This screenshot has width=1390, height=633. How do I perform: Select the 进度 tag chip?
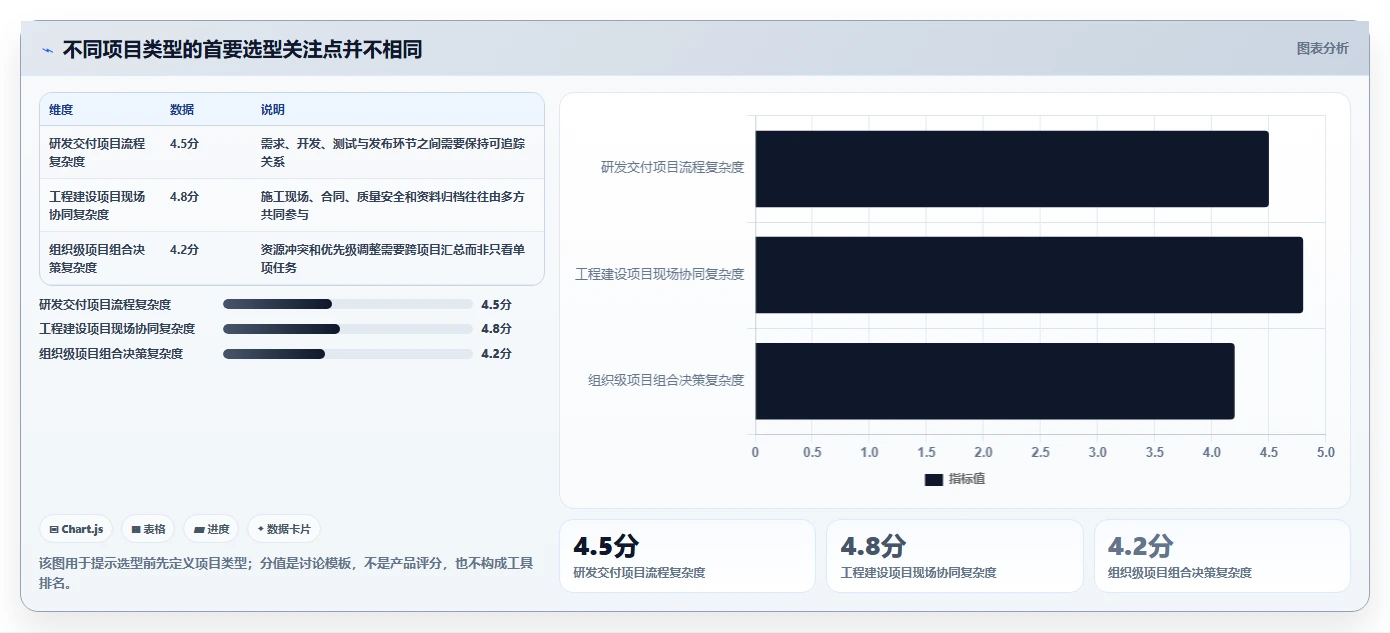point(211,529)
